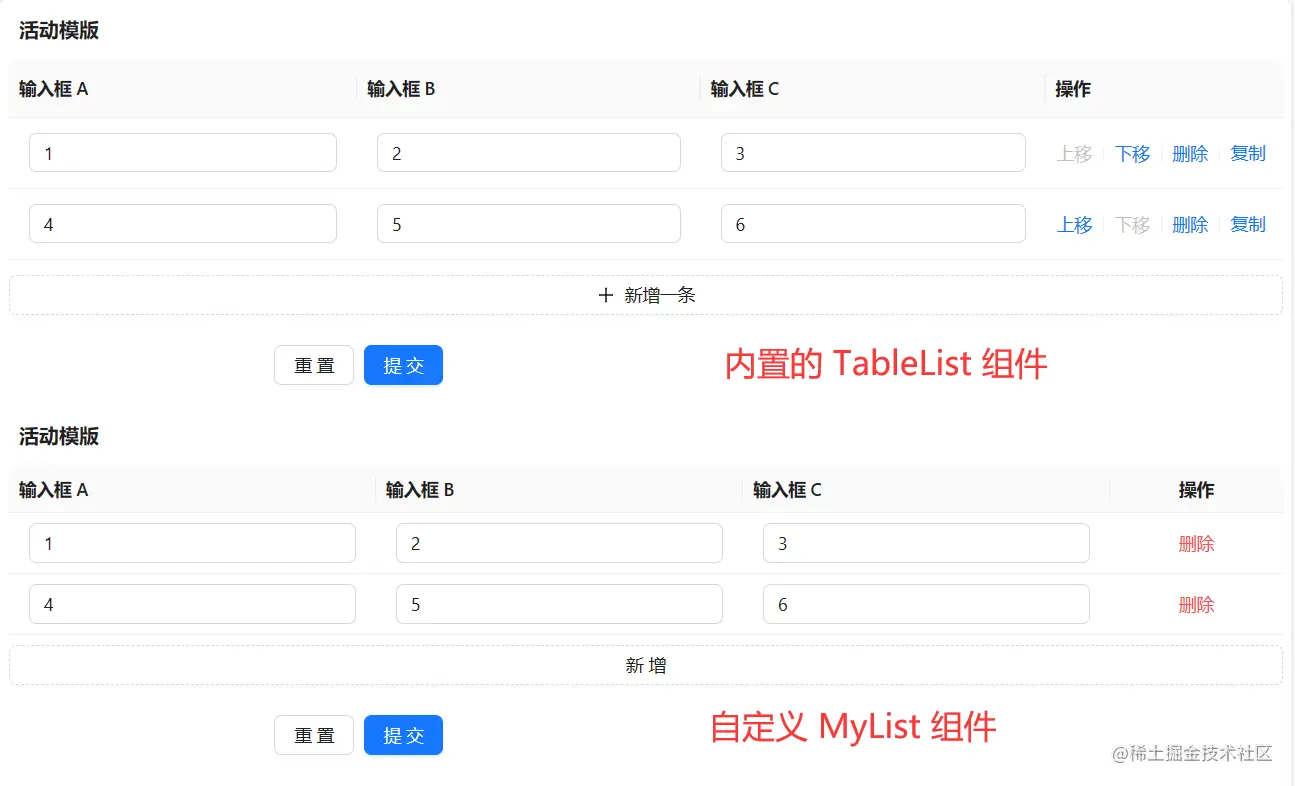Click red 删除 in MyList row with value 4

[1196, 605]
